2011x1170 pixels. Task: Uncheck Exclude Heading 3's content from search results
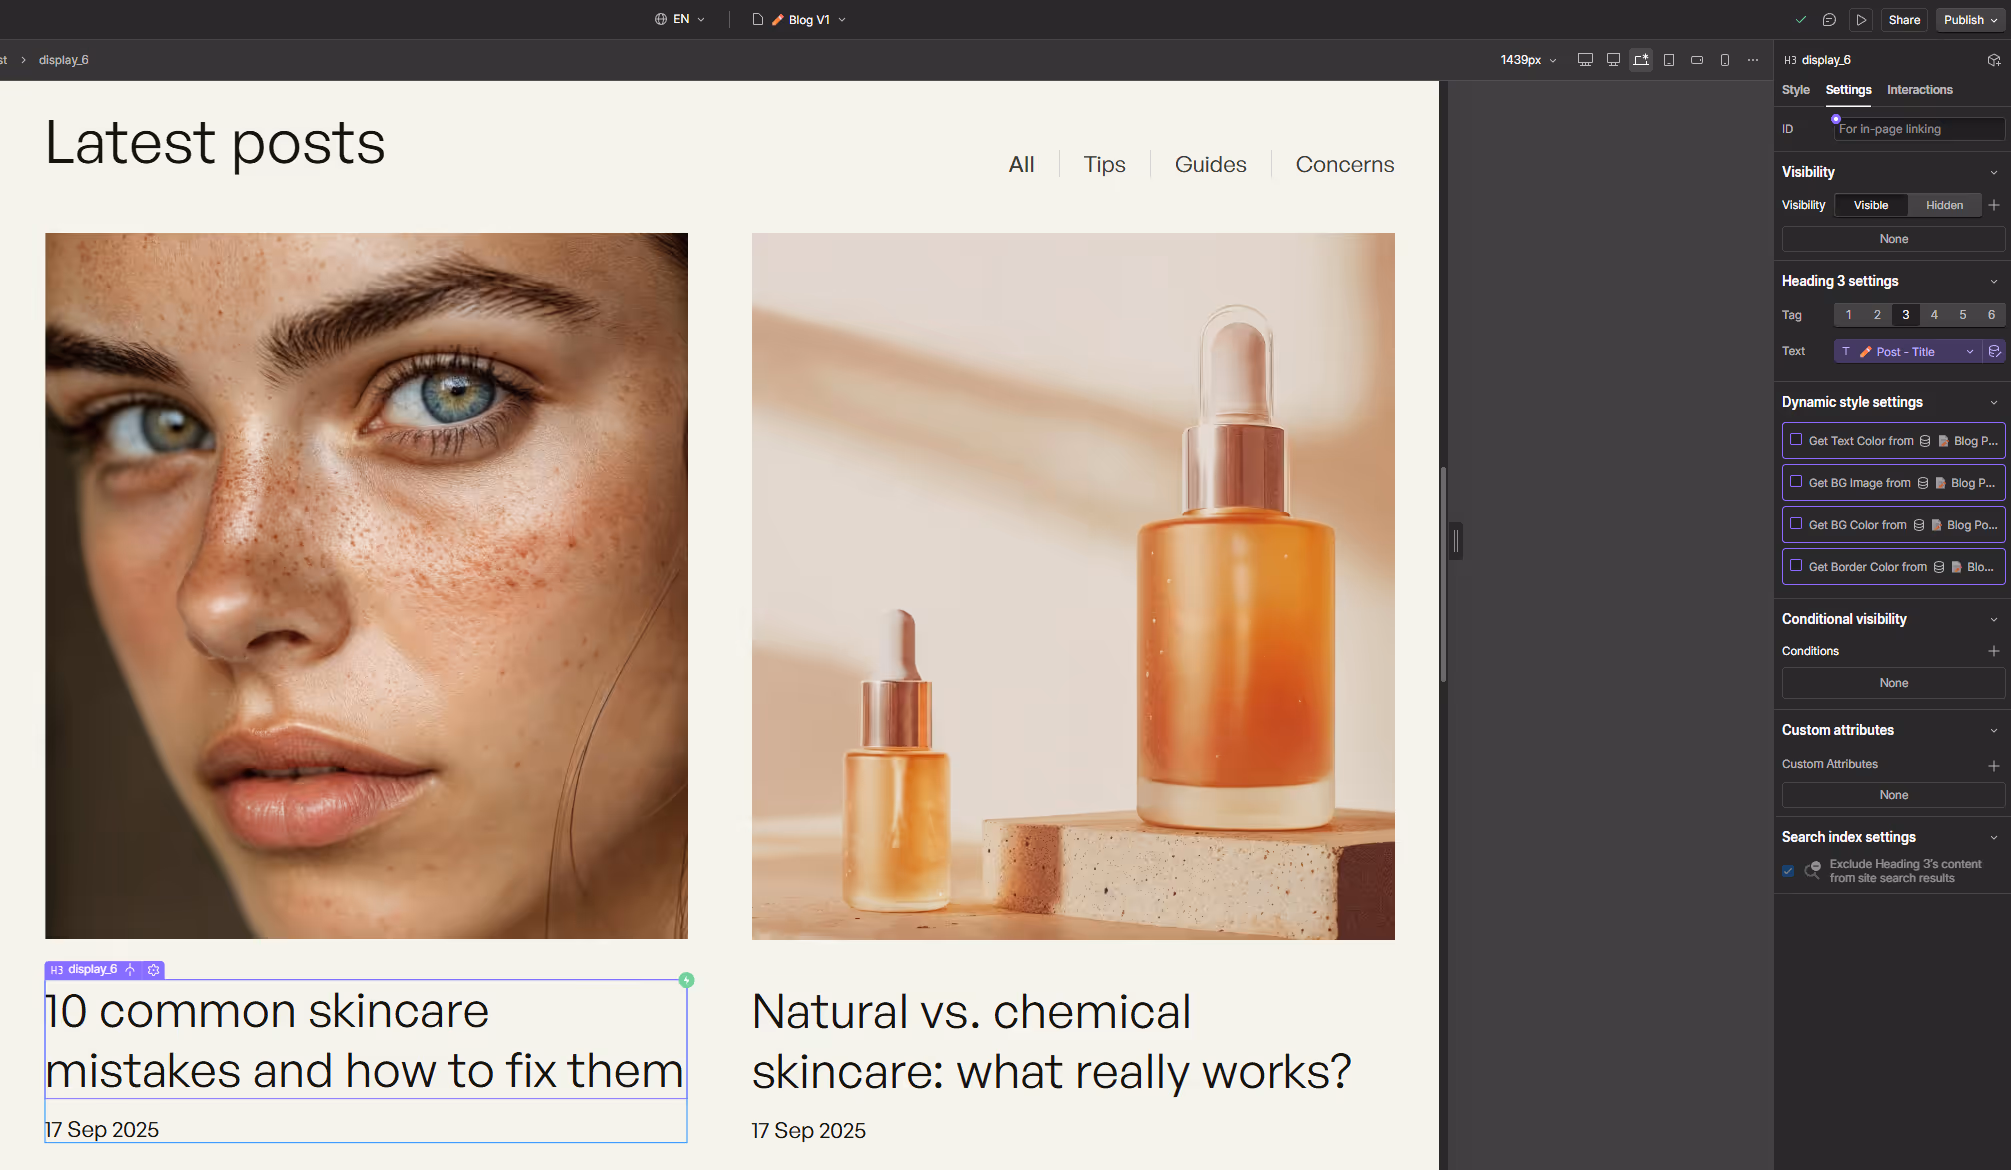[x=1788, y=871]
